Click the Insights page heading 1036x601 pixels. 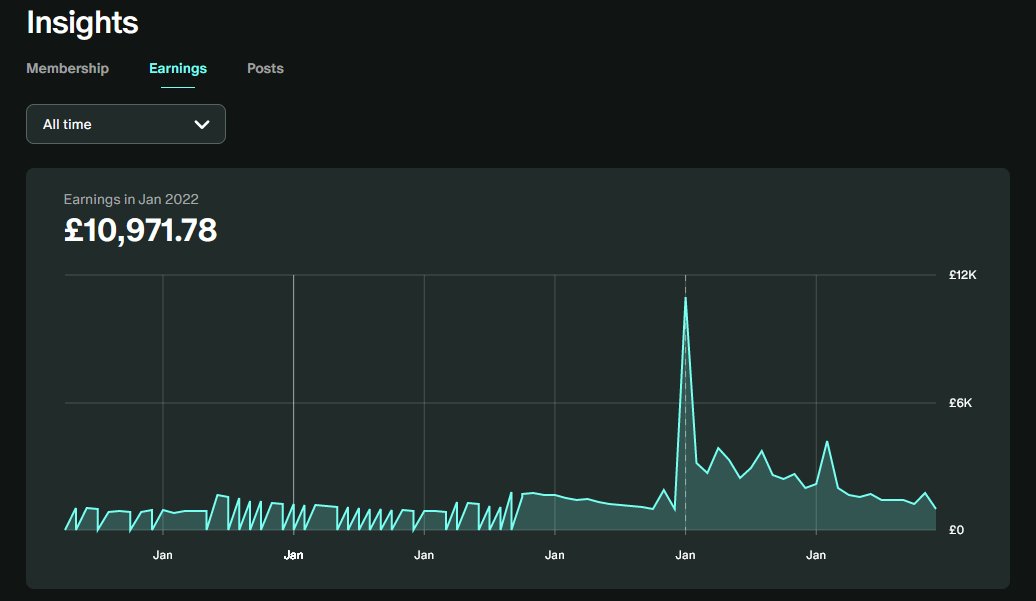(82, 22)
